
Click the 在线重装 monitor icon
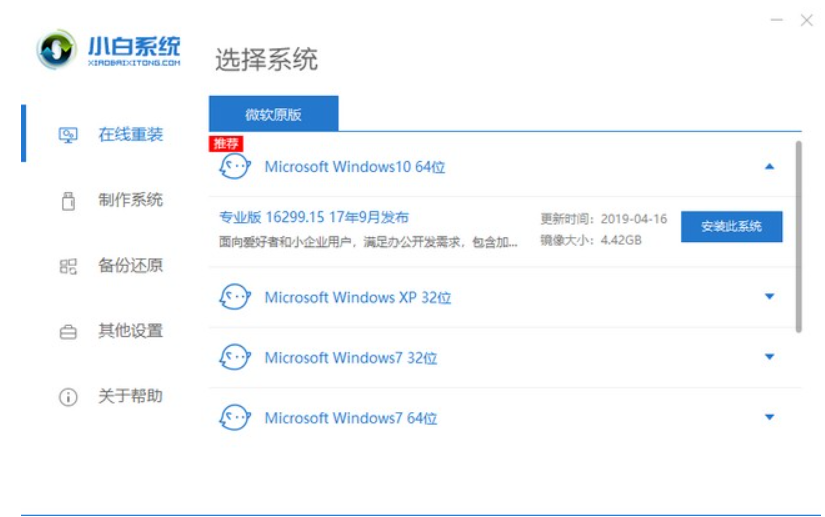tap(68, 135)
